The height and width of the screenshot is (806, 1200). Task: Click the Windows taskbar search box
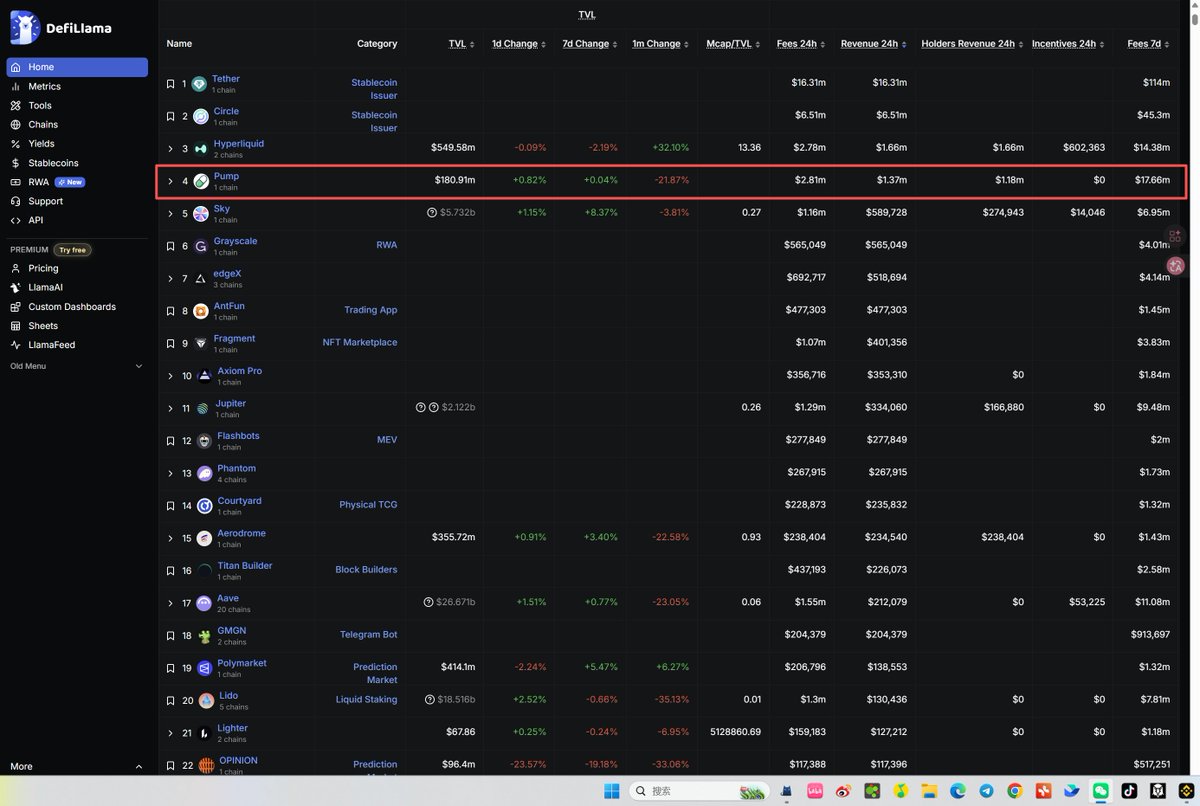tap(700, 791)
